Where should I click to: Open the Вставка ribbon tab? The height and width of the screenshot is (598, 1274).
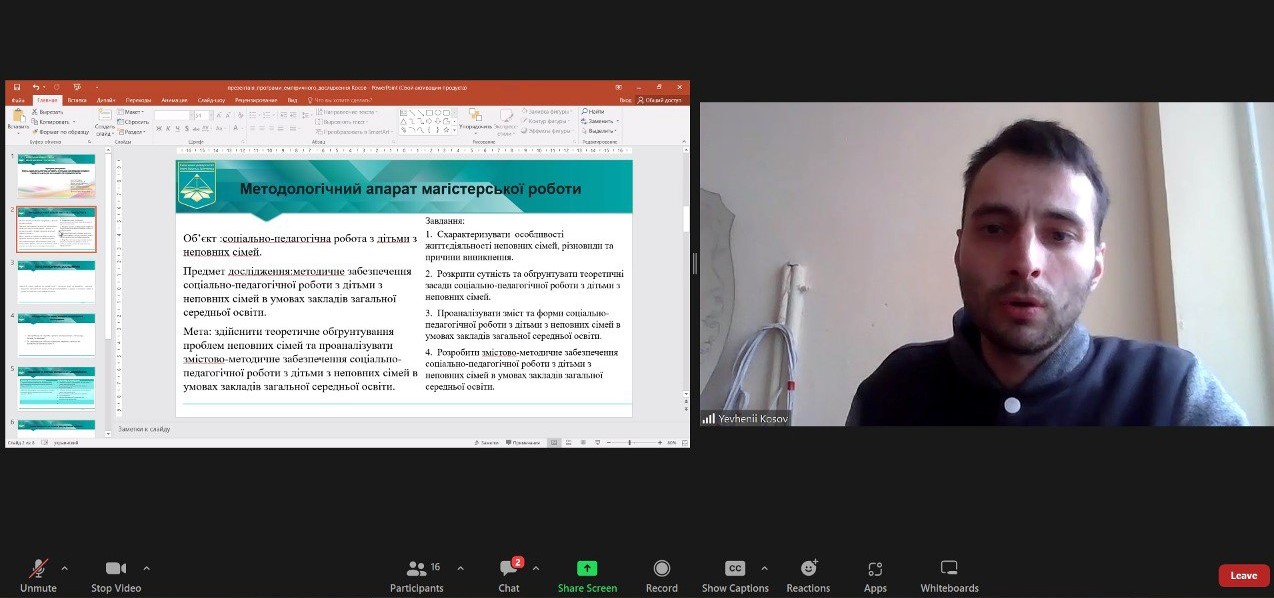click(76, 100)
